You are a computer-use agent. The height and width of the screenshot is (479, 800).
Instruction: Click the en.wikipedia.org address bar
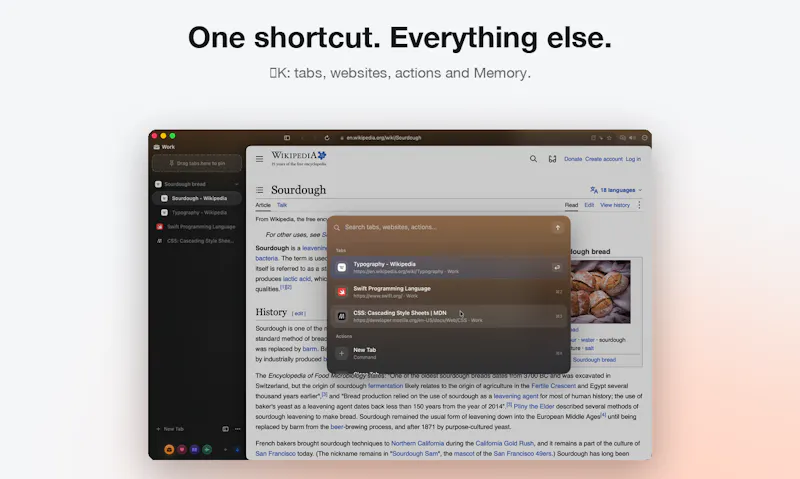(384, 138)
